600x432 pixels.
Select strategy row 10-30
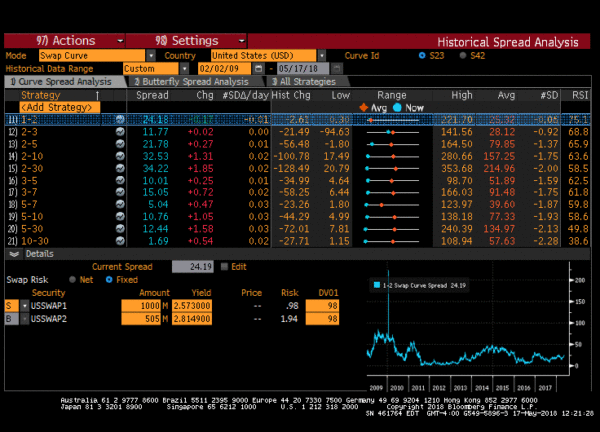click(297, 241)
